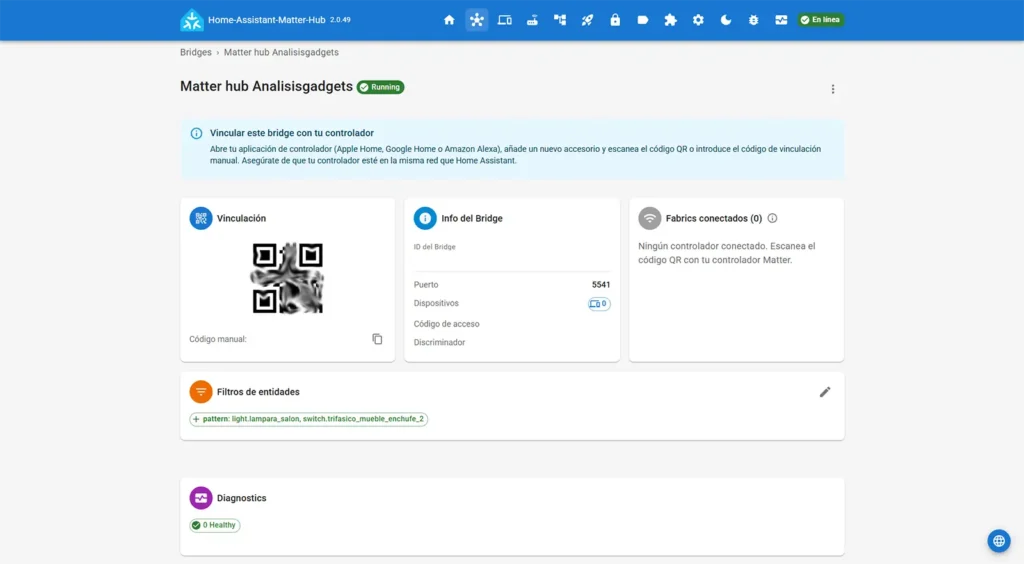
Task: Click the Home-Assistant-Matter-Hub title text
Action: [266, 20]
